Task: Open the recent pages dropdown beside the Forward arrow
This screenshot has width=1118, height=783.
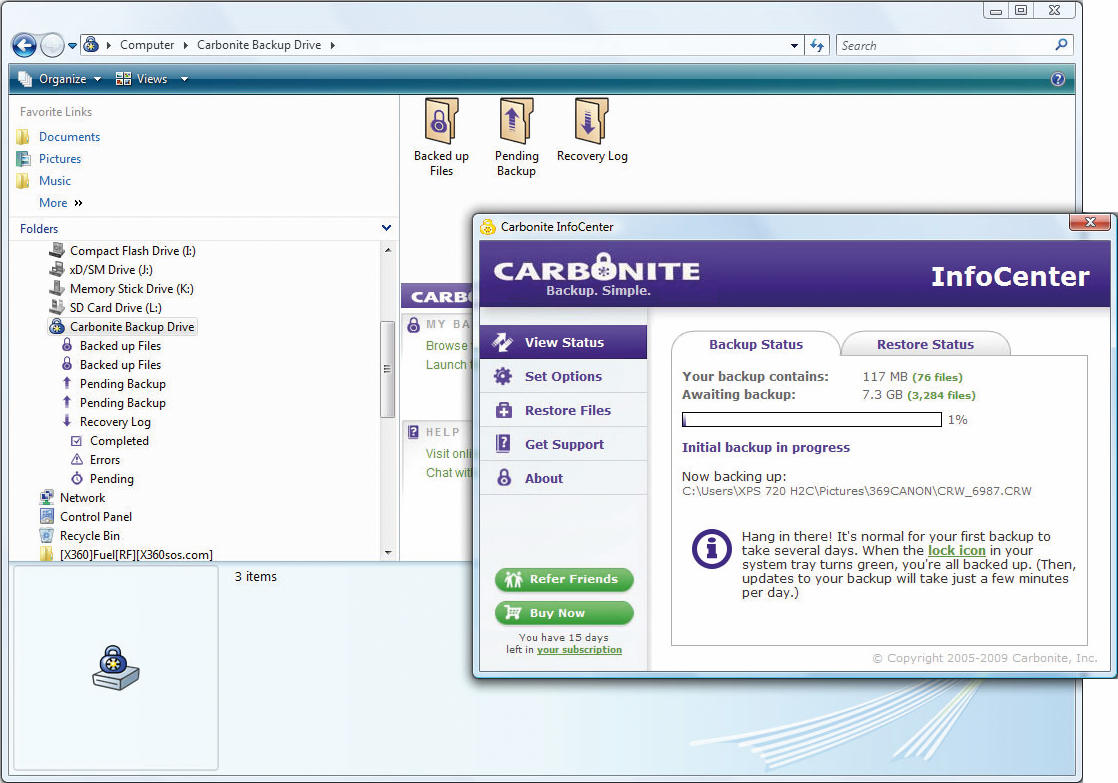Action: pyautogui.click(x=73, y=46)
